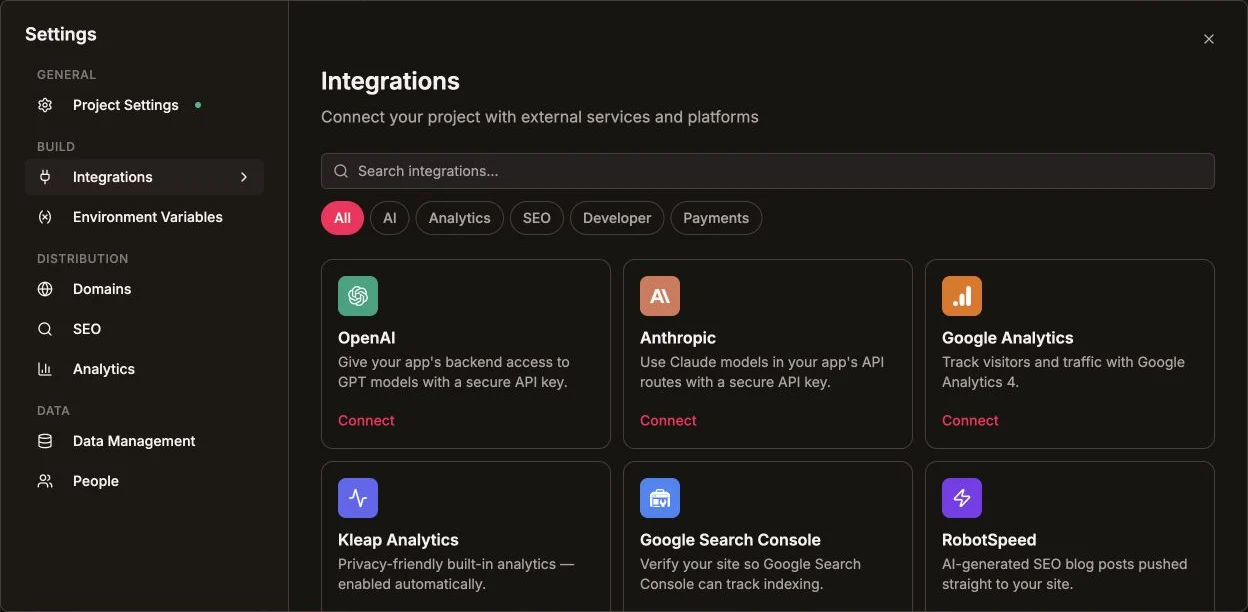Click the Google Analytics logo icon

tap(962, 296)
